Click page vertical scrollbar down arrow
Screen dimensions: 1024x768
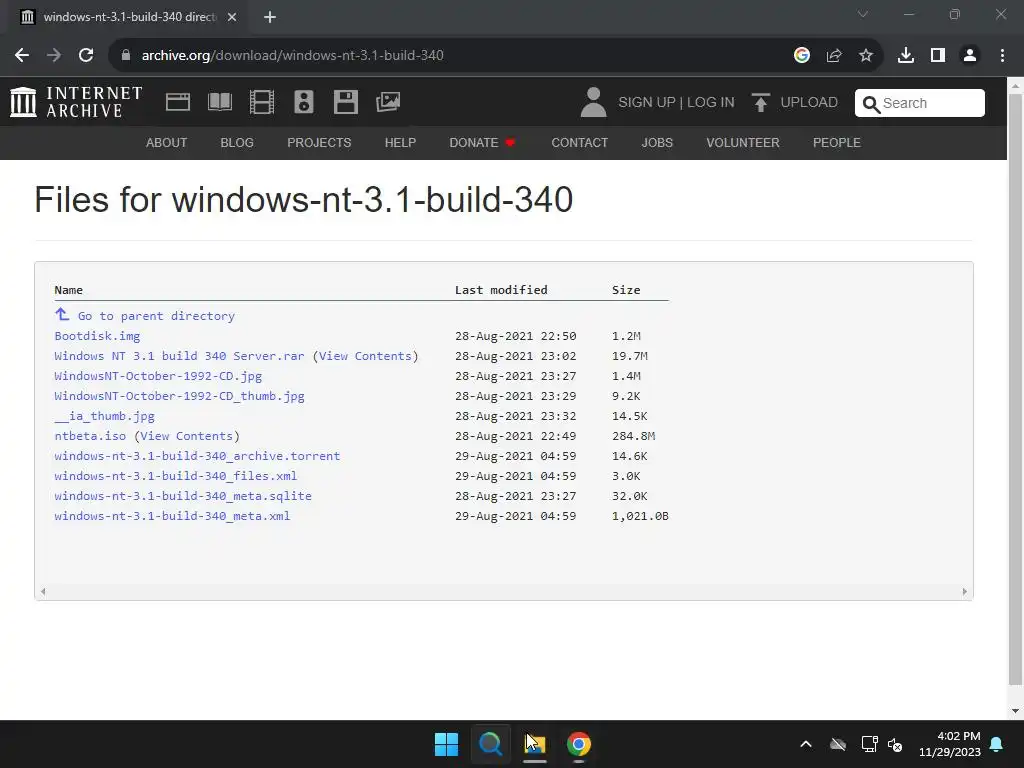[x=1016, y=711]
